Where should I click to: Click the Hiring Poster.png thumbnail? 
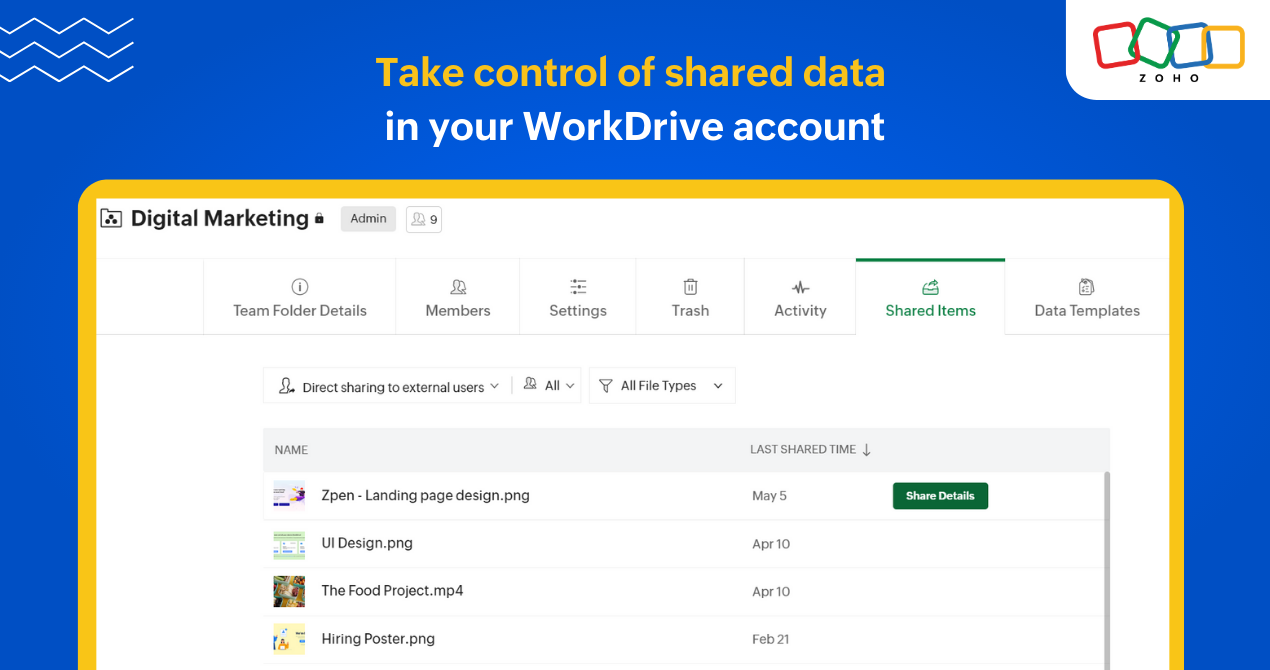click(x=289, y=639)
